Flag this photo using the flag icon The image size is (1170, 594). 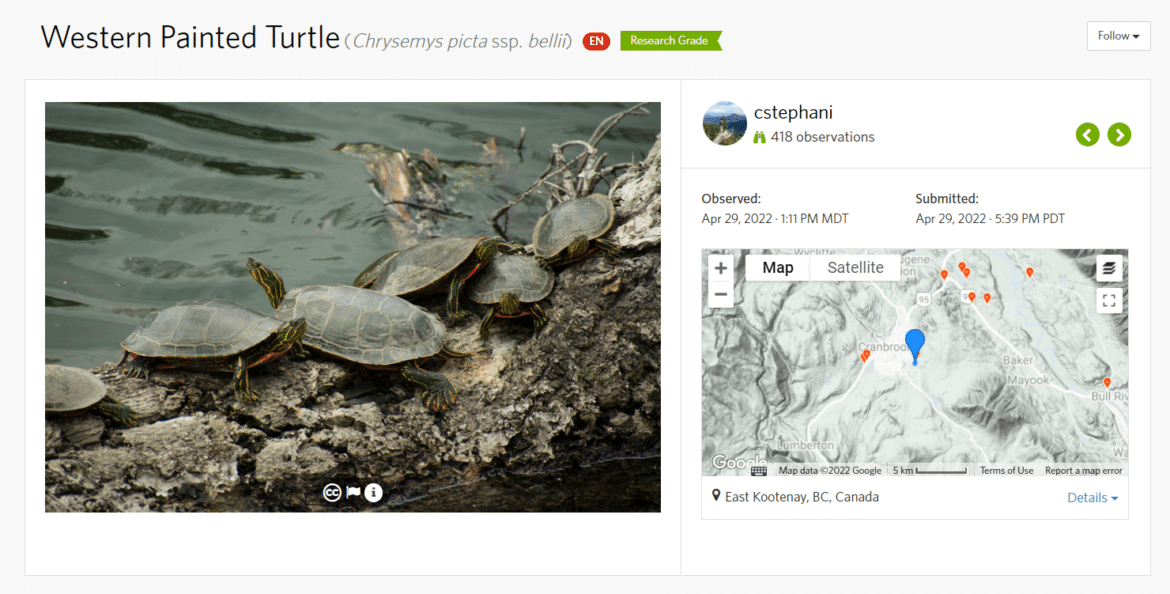click(x=353, y=492)
